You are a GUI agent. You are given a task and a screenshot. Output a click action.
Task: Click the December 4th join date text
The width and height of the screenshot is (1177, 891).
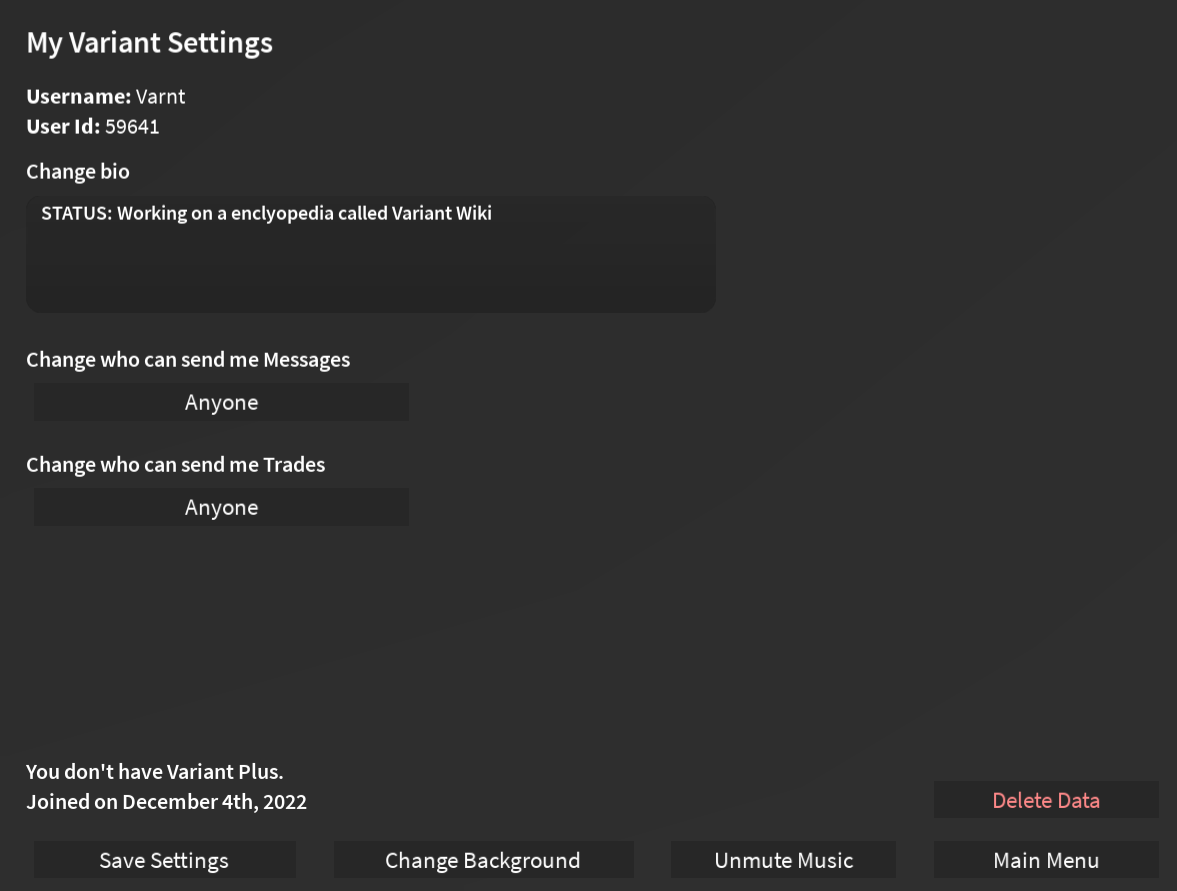[x=166, y=801]
